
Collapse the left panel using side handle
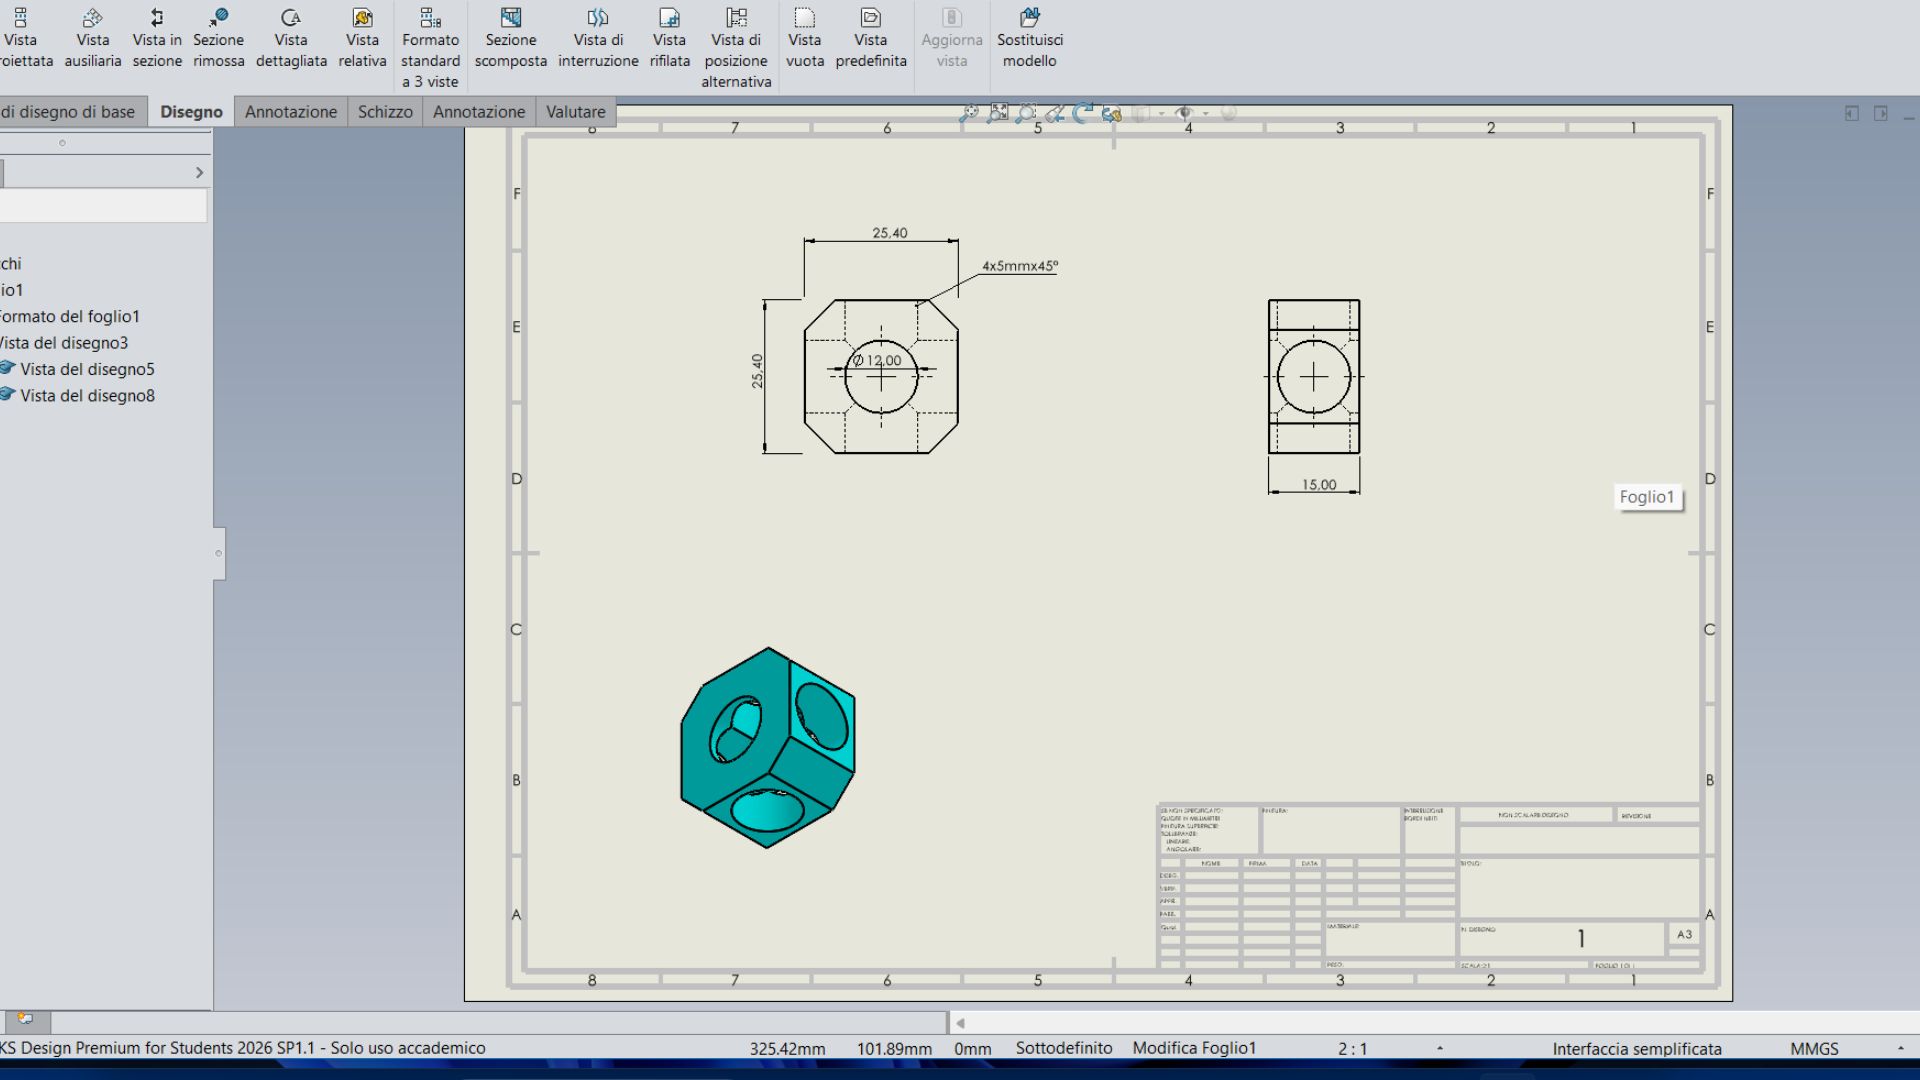point(219,553)
